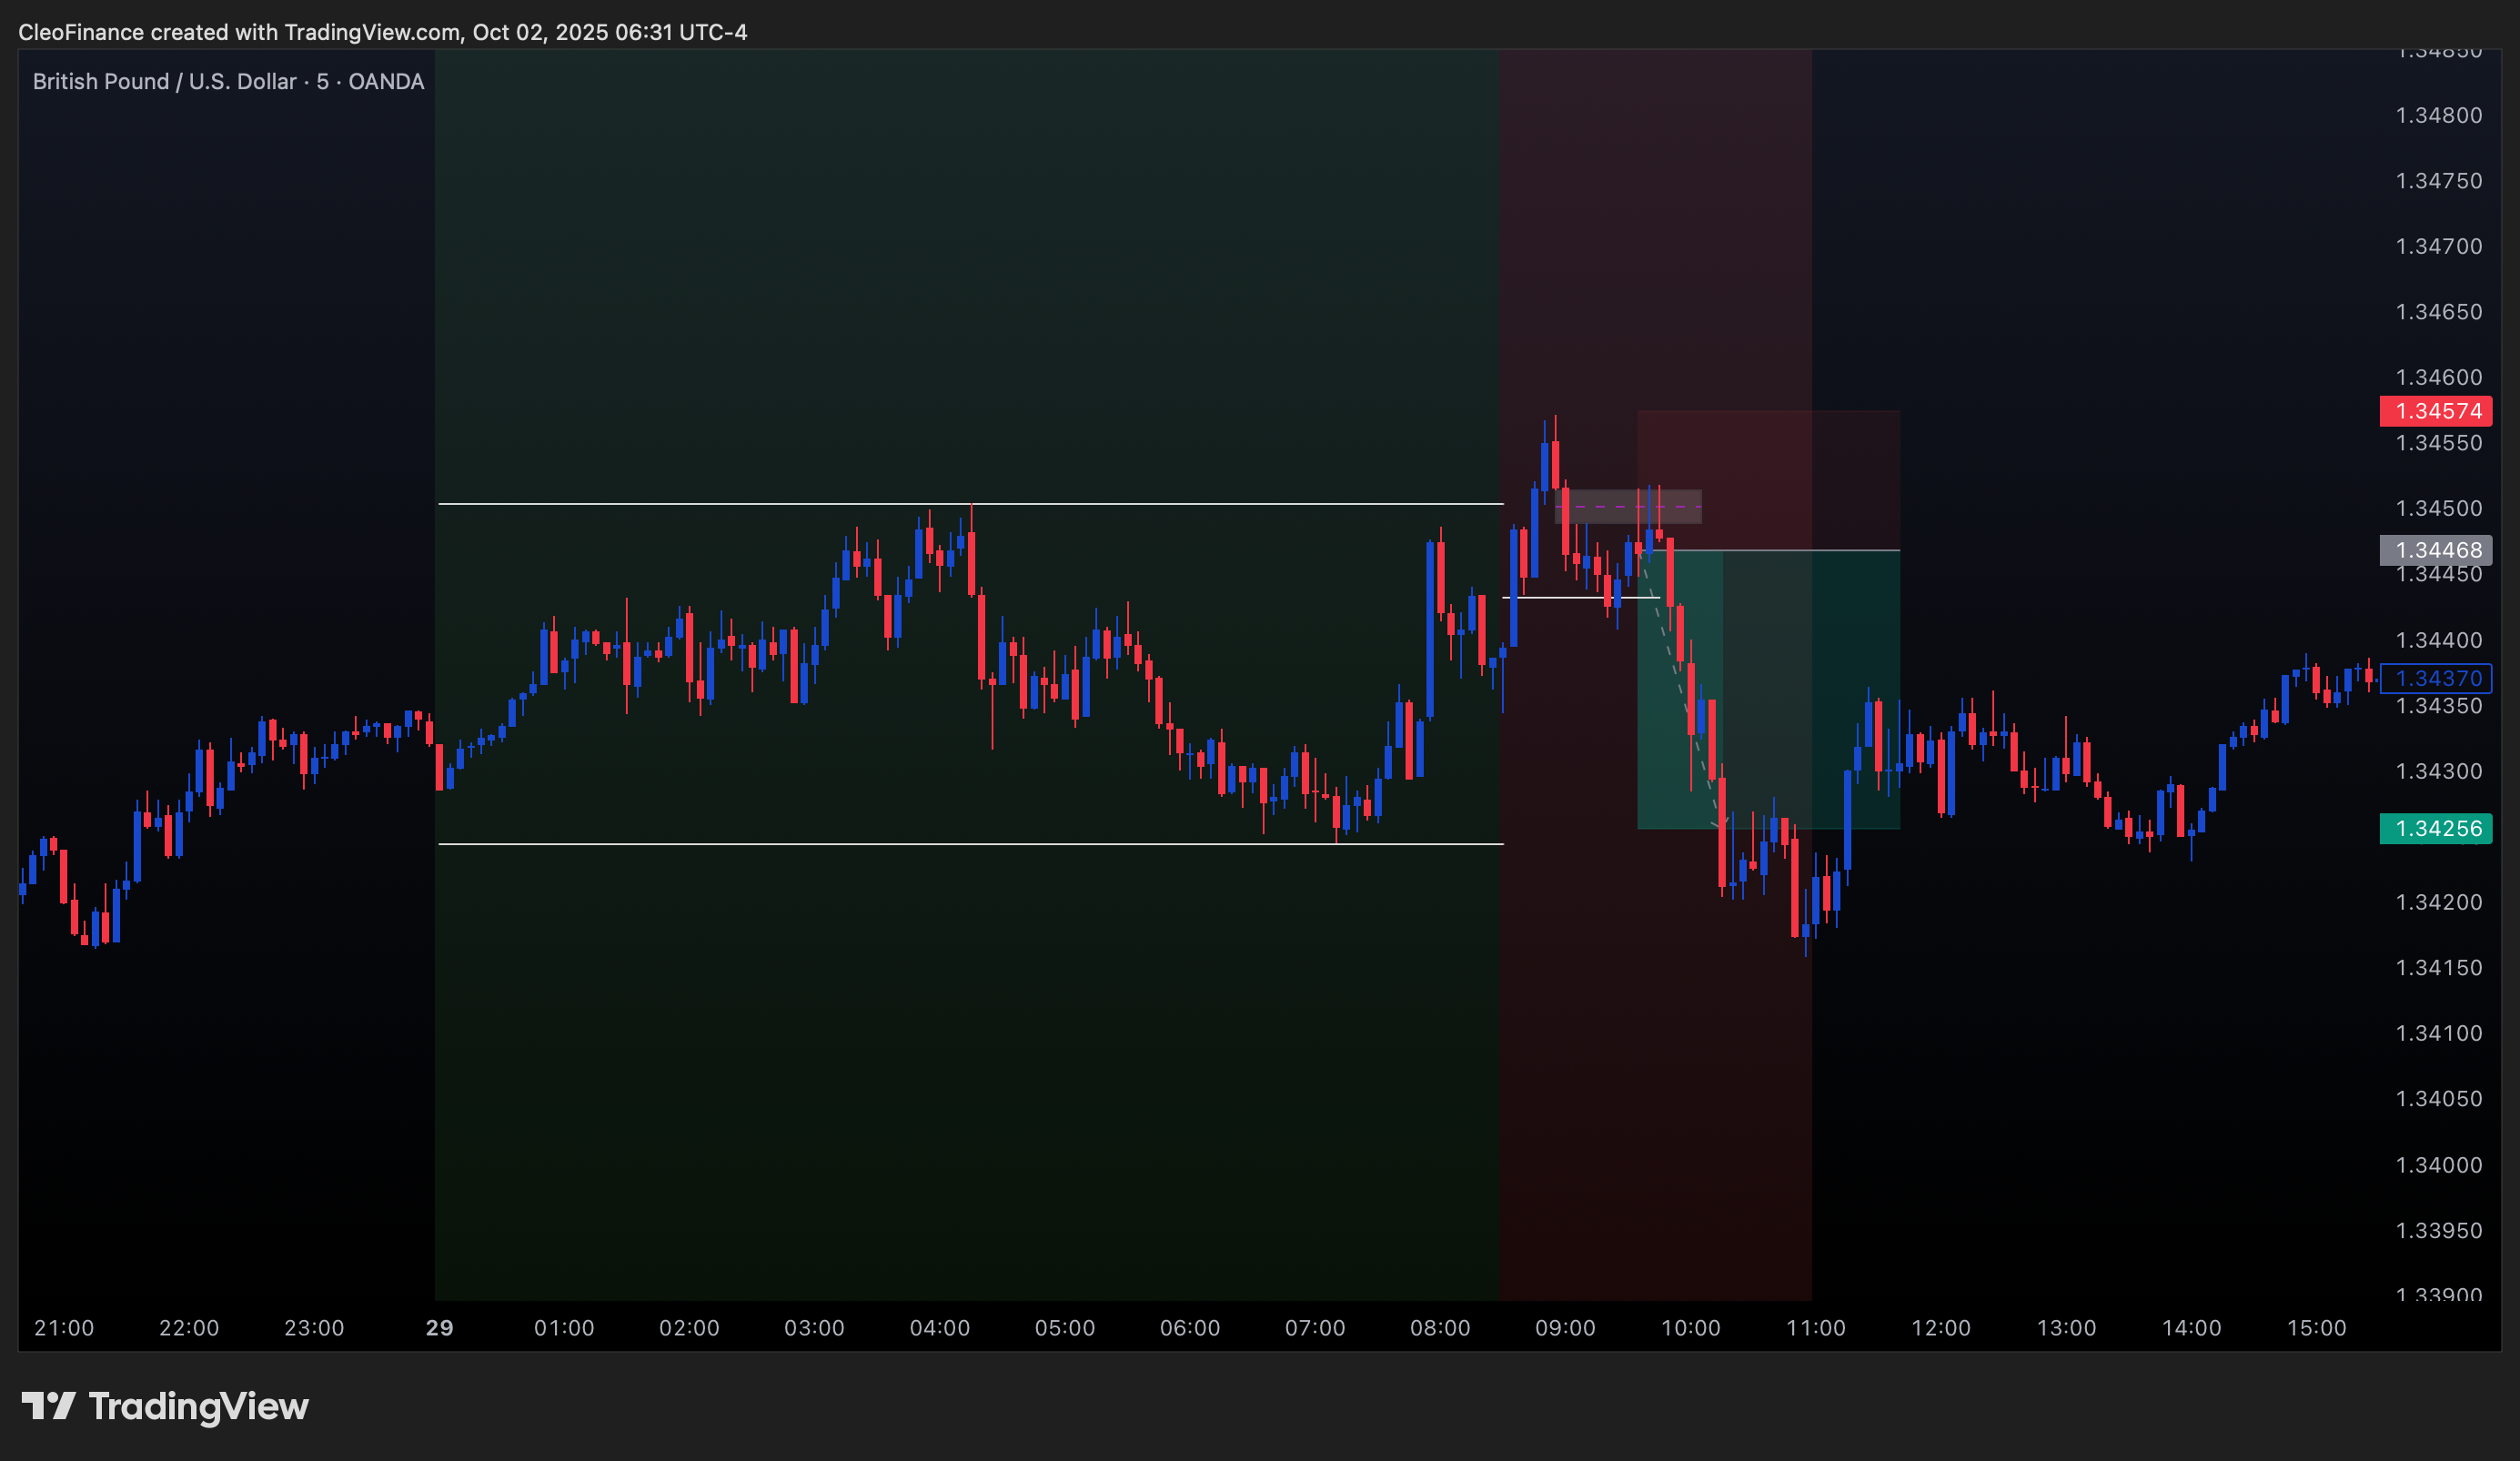Click the gray 1.34468 entry price label

coord(2436,550)
